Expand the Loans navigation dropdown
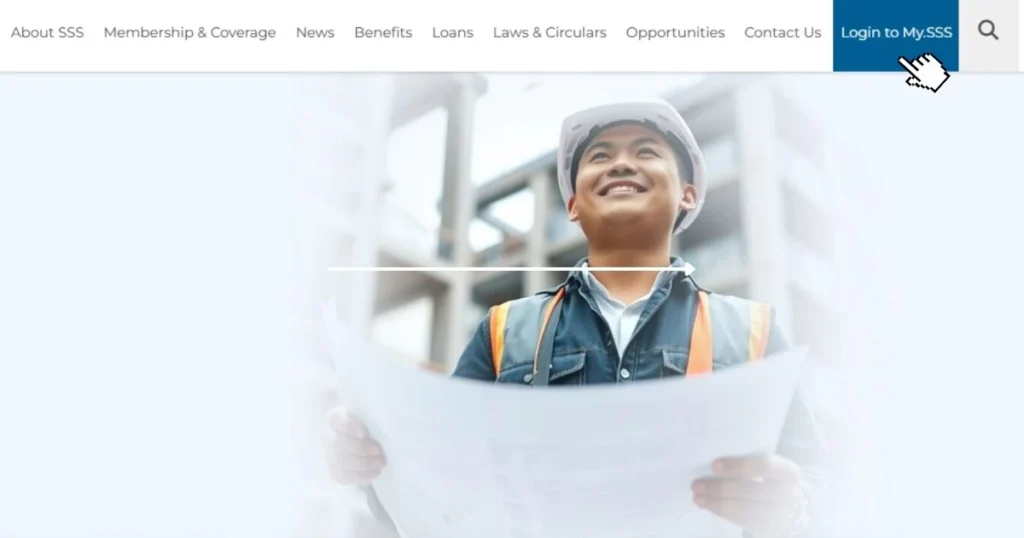1024x538 pixels. coord(453,33)
